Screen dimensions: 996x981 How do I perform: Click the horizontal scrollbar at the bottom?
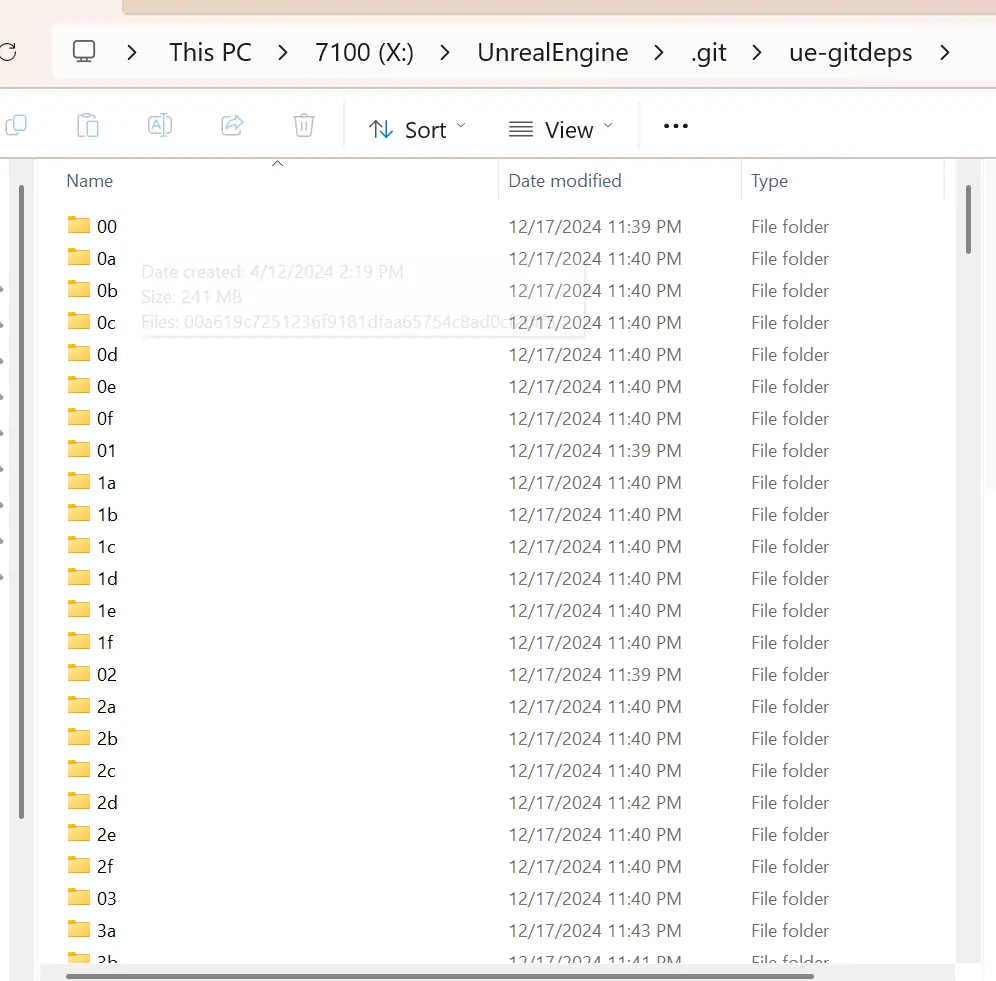click(x=440, y=975)
